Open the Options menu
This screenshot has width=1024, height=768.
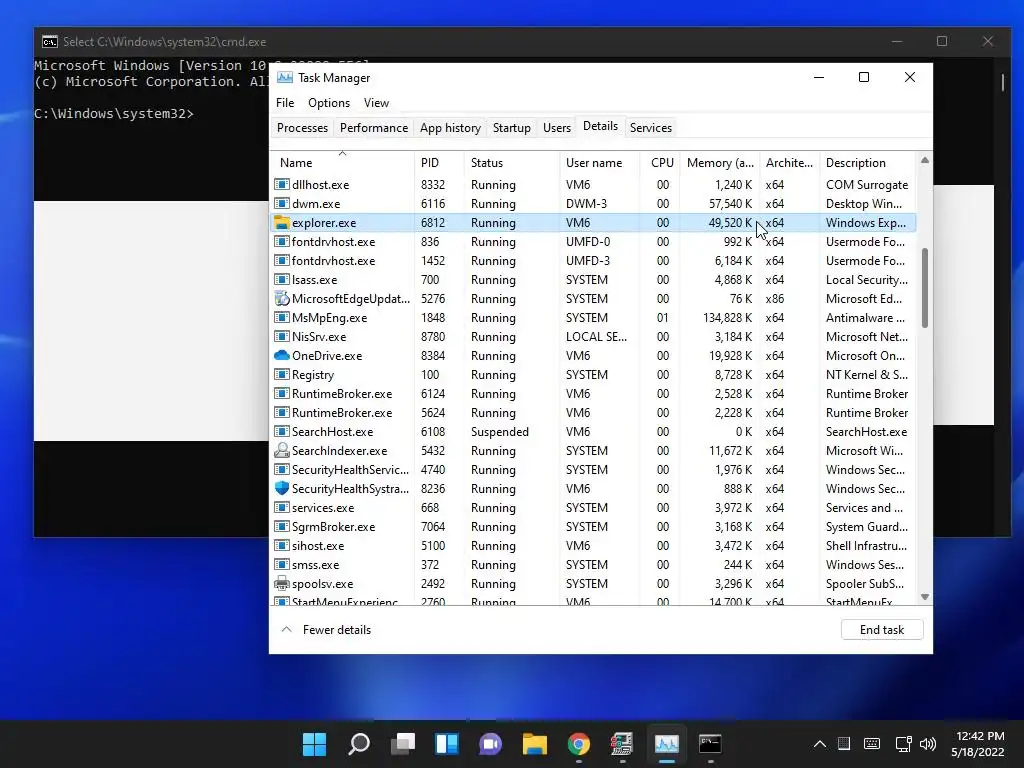point(329,103)
